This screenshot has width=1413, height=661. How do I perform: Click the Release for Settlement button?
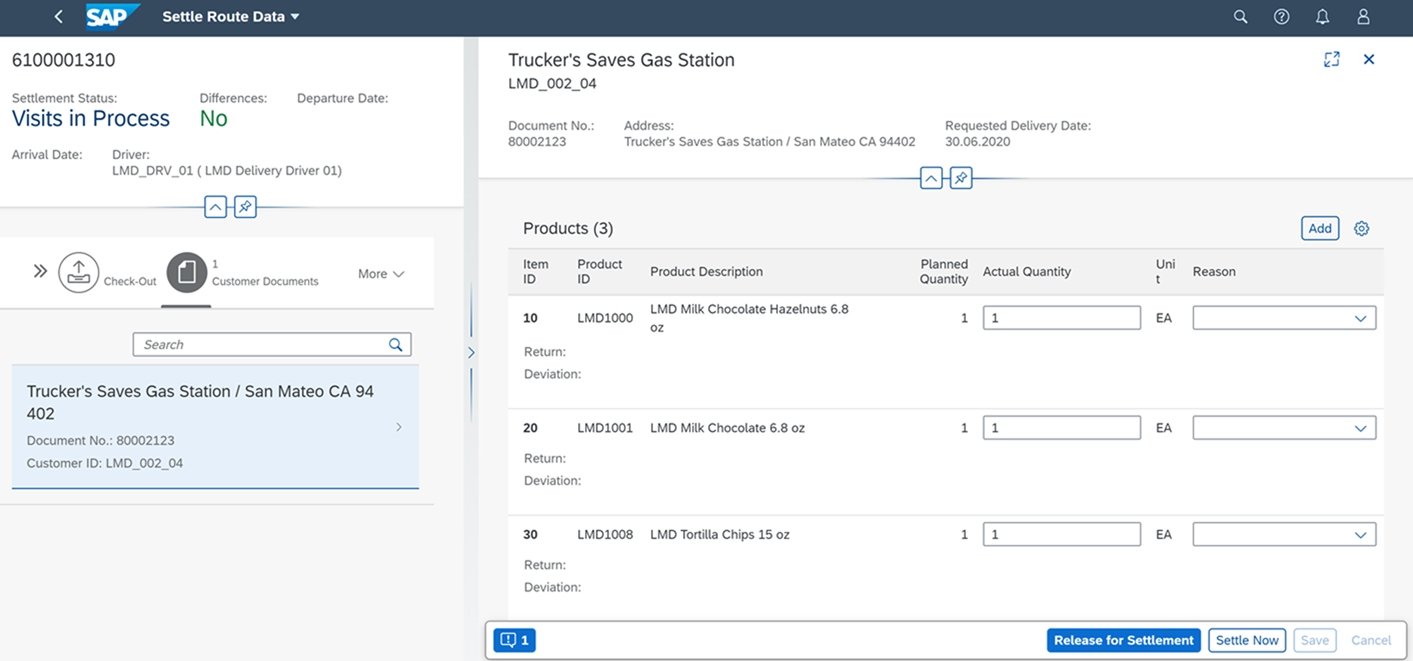pos(1123,640)
